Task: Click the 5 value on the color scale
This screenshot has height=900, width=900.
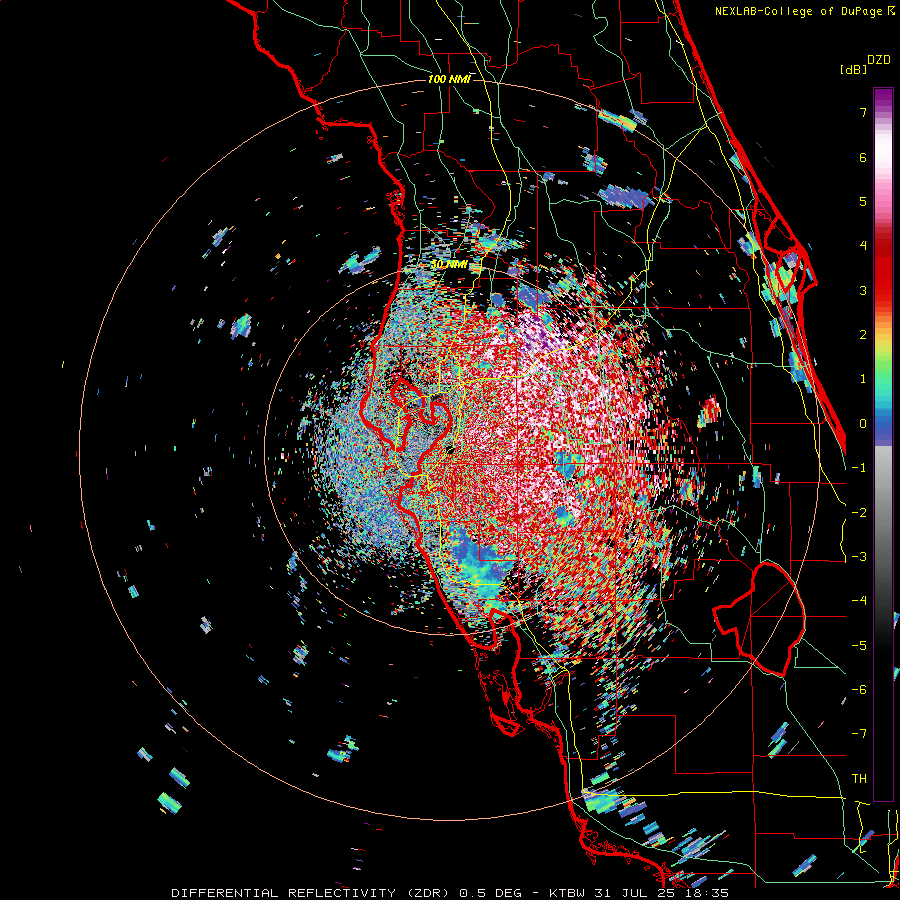Action: tap(863, 201)
